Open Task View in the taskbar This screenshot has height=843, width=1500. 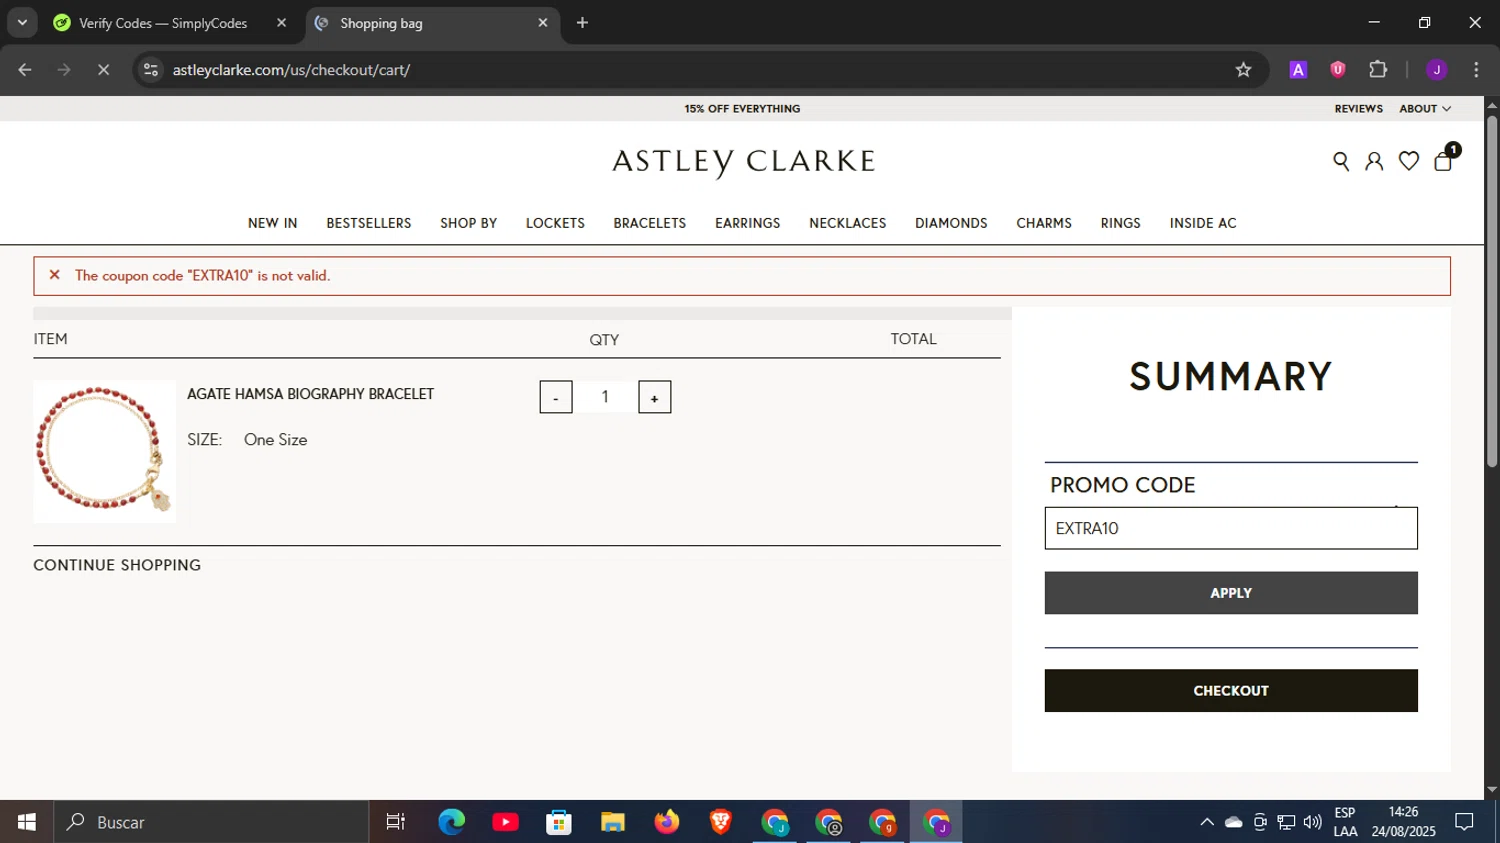pos(395,822)
